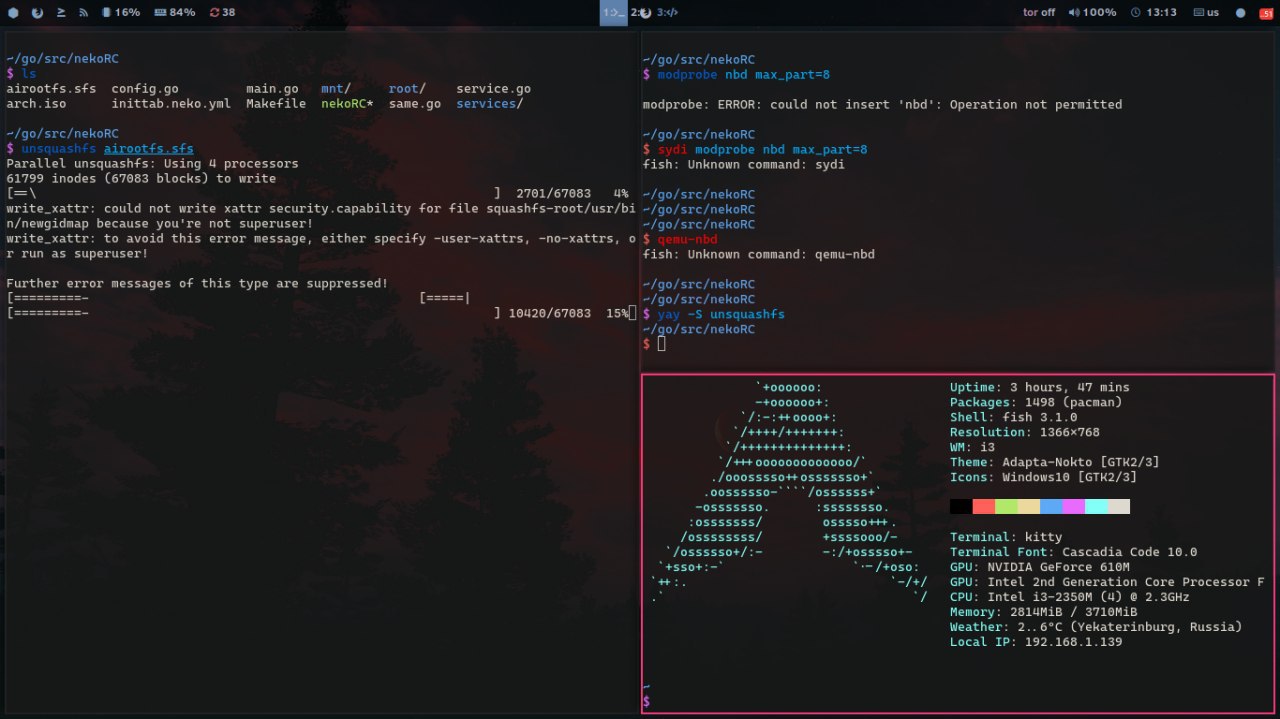Click the 'us' keyboard layout indicator
1280x719 pixels.
pyautogui.click(x=1205, y=13)
